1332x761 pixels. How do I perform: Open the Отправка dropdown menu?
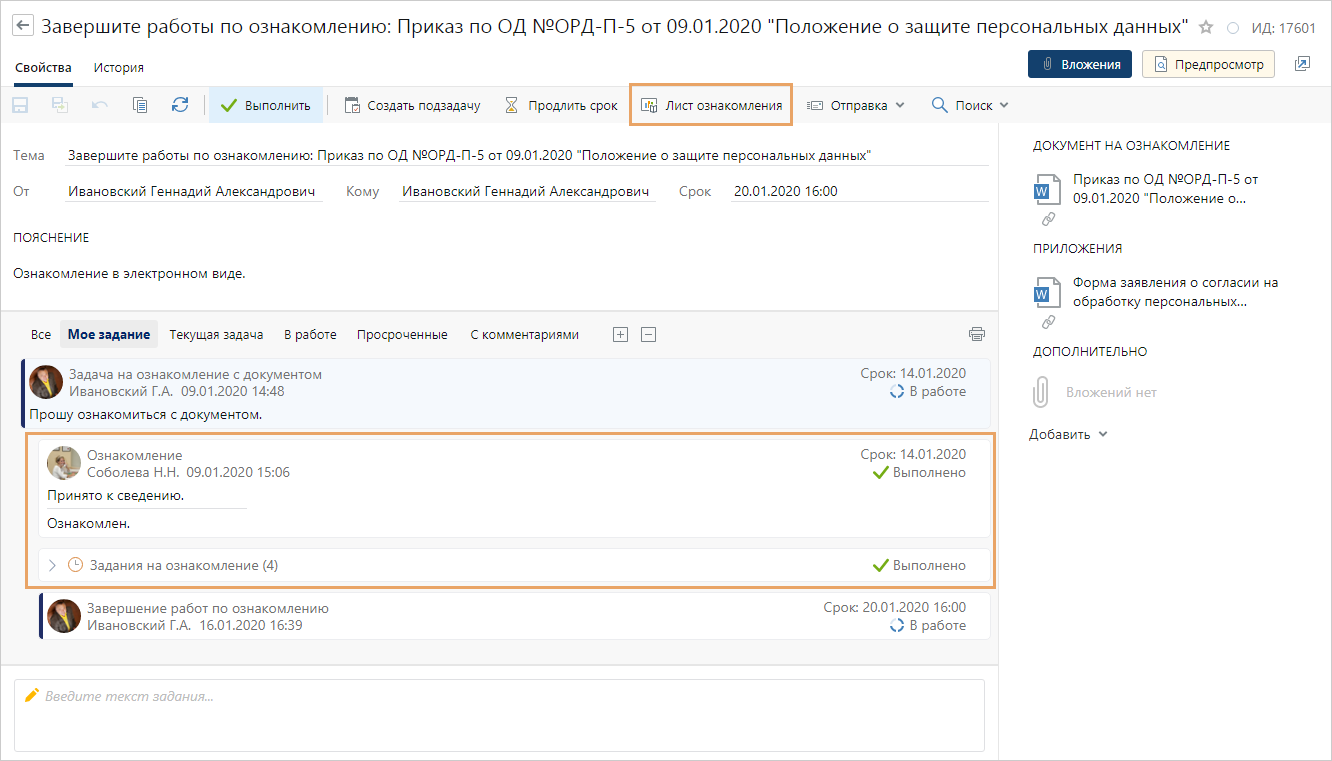click(855, 105)
